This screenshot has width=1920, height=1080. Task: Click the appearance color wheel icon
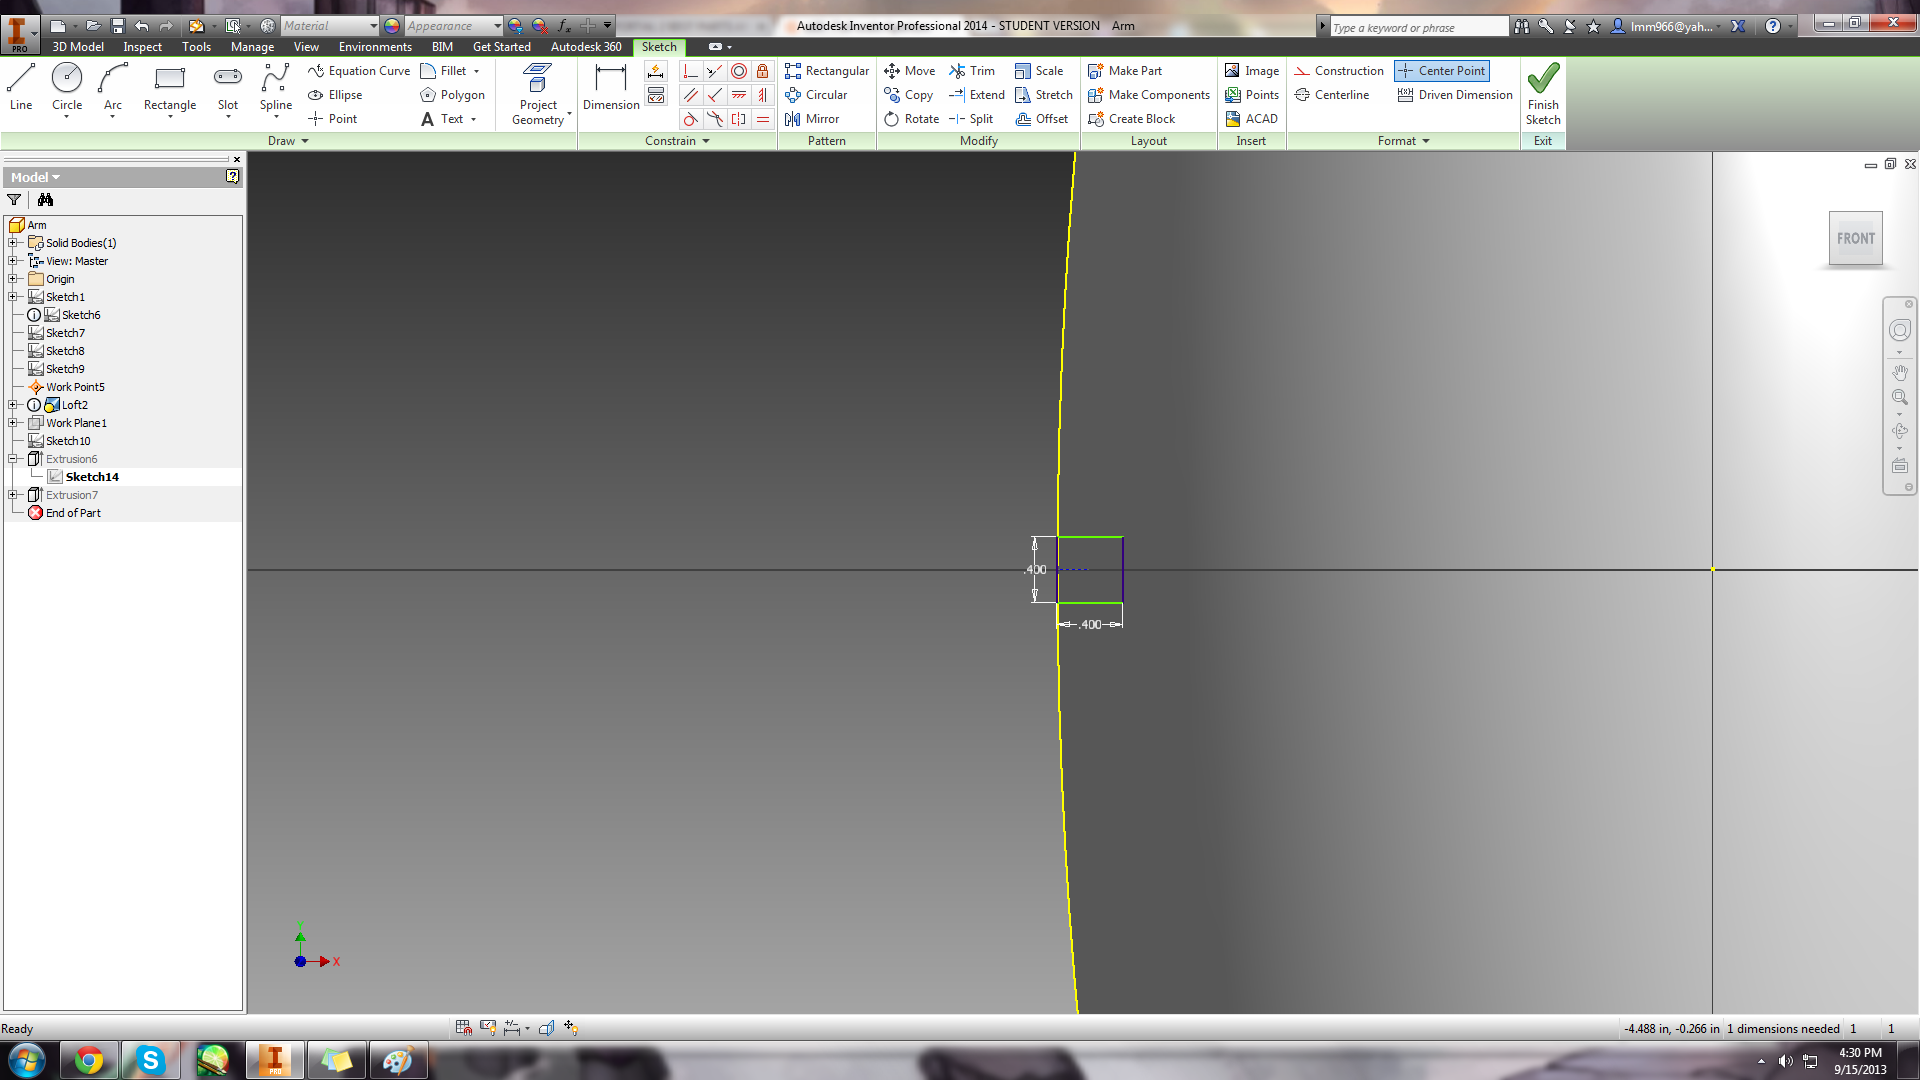coord(392,26)
